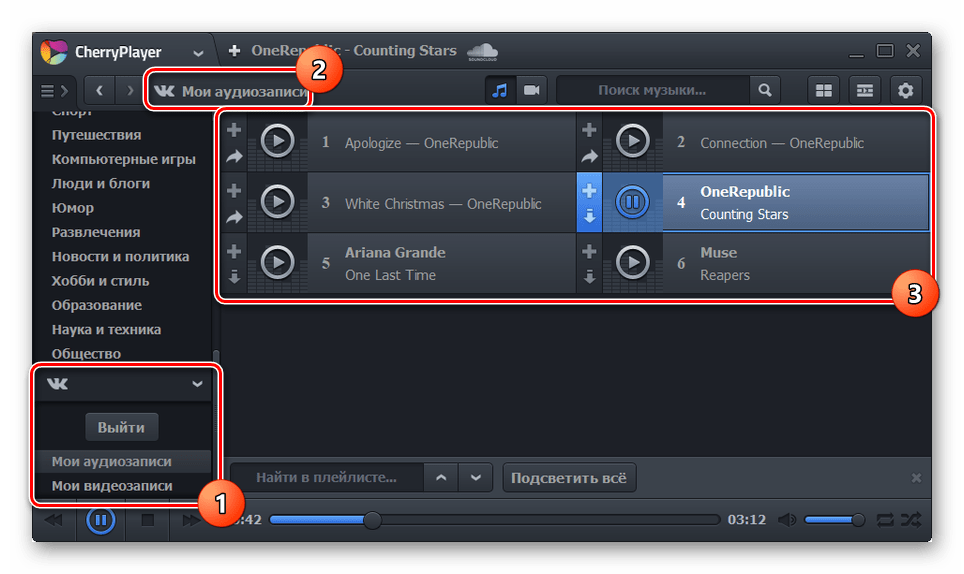The height and width of the screenshot is (574, 964).
Task: Play Apologize — OneRepublic track
Action: coord(277,141)
